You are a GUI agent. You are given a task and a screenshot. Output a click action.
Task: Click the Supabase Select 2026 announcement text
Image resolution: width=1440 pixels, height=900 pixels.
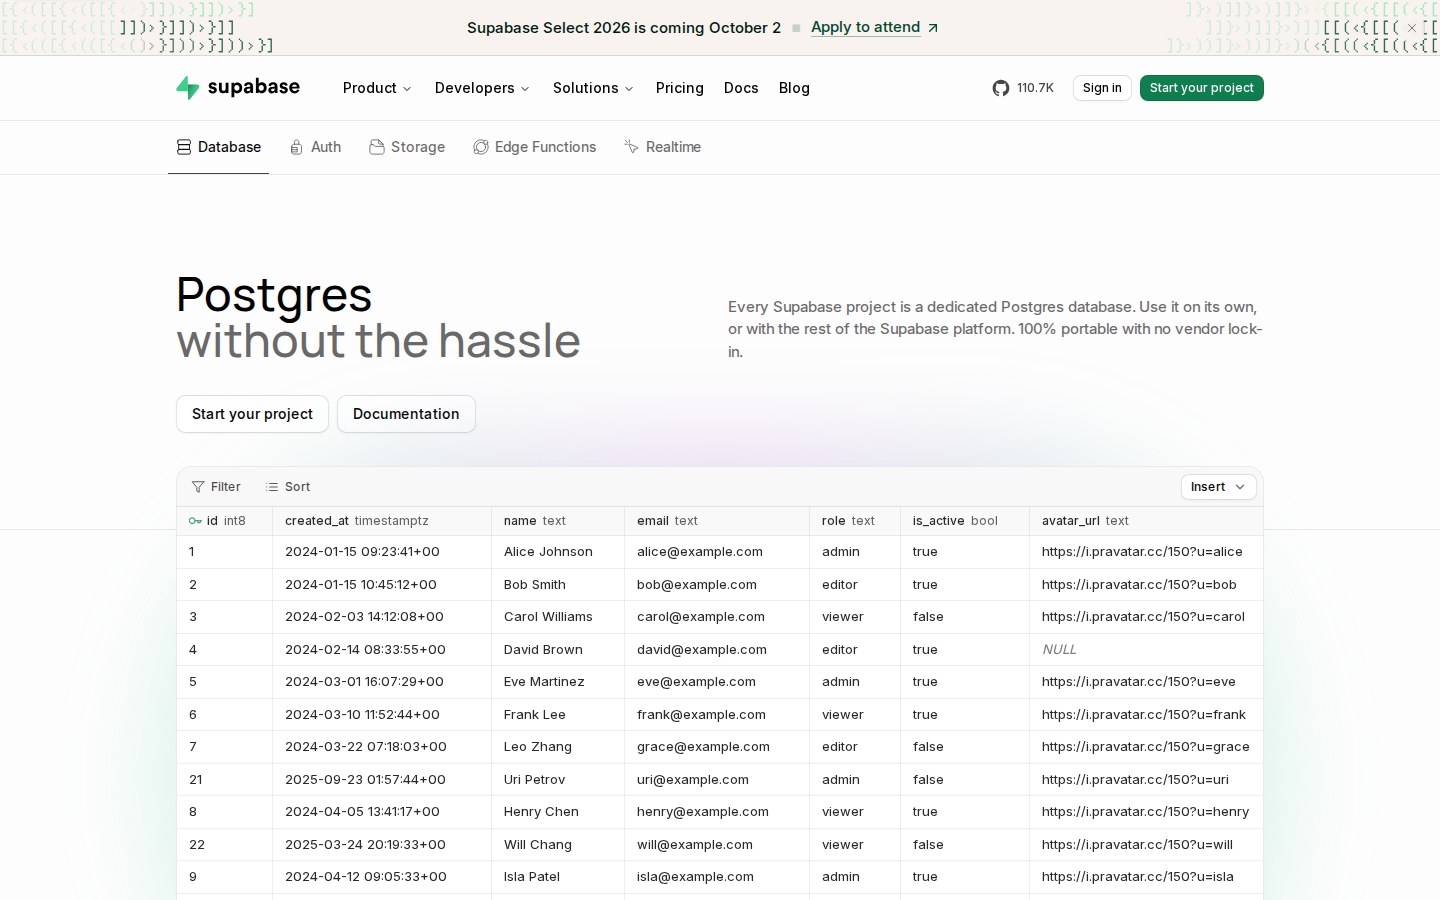point(624,28)
